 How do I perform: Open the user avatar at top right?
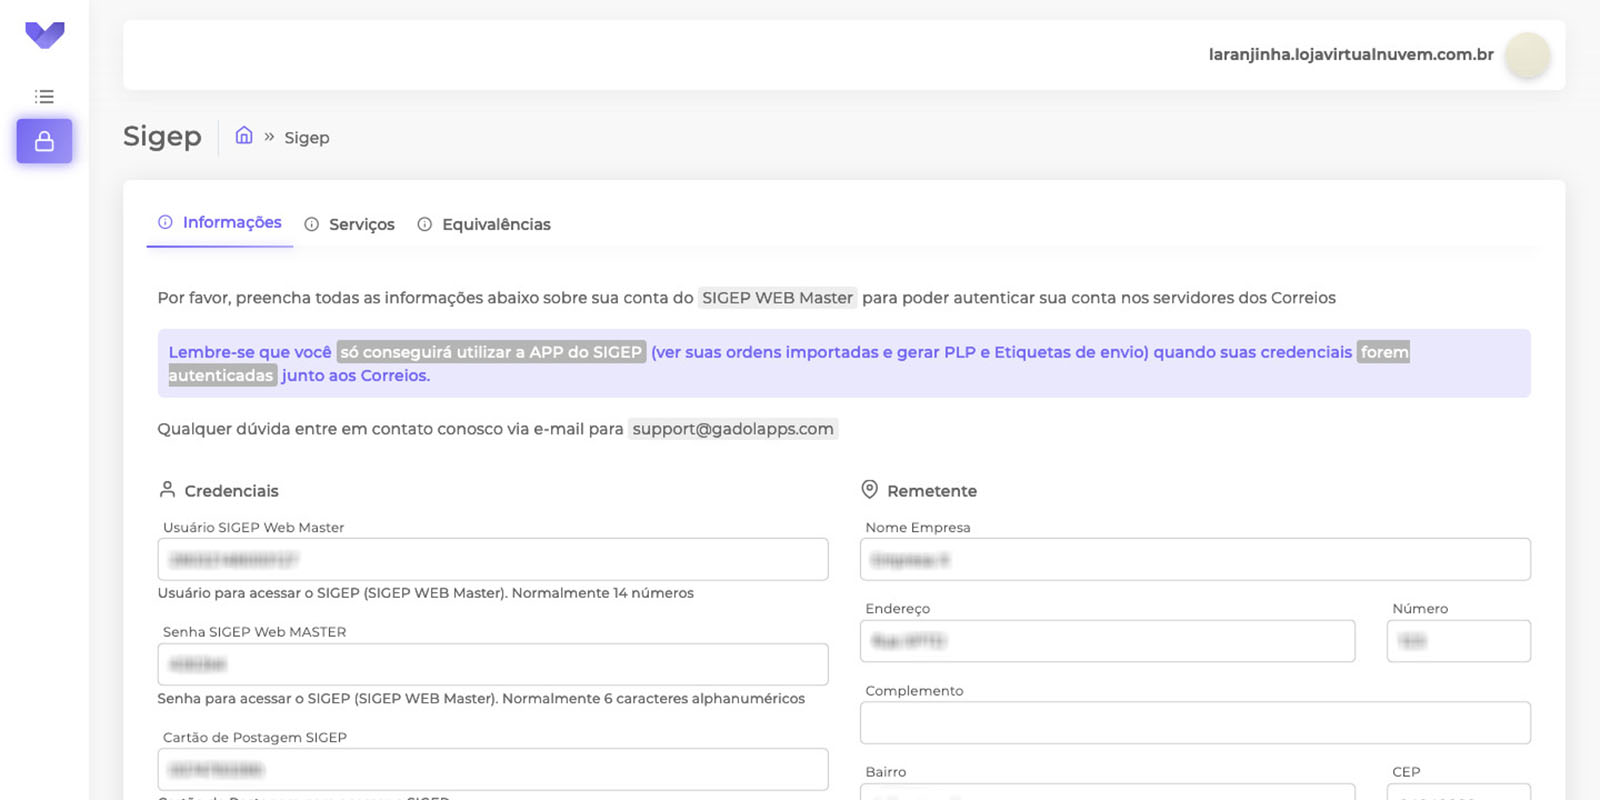point(1527,55)
